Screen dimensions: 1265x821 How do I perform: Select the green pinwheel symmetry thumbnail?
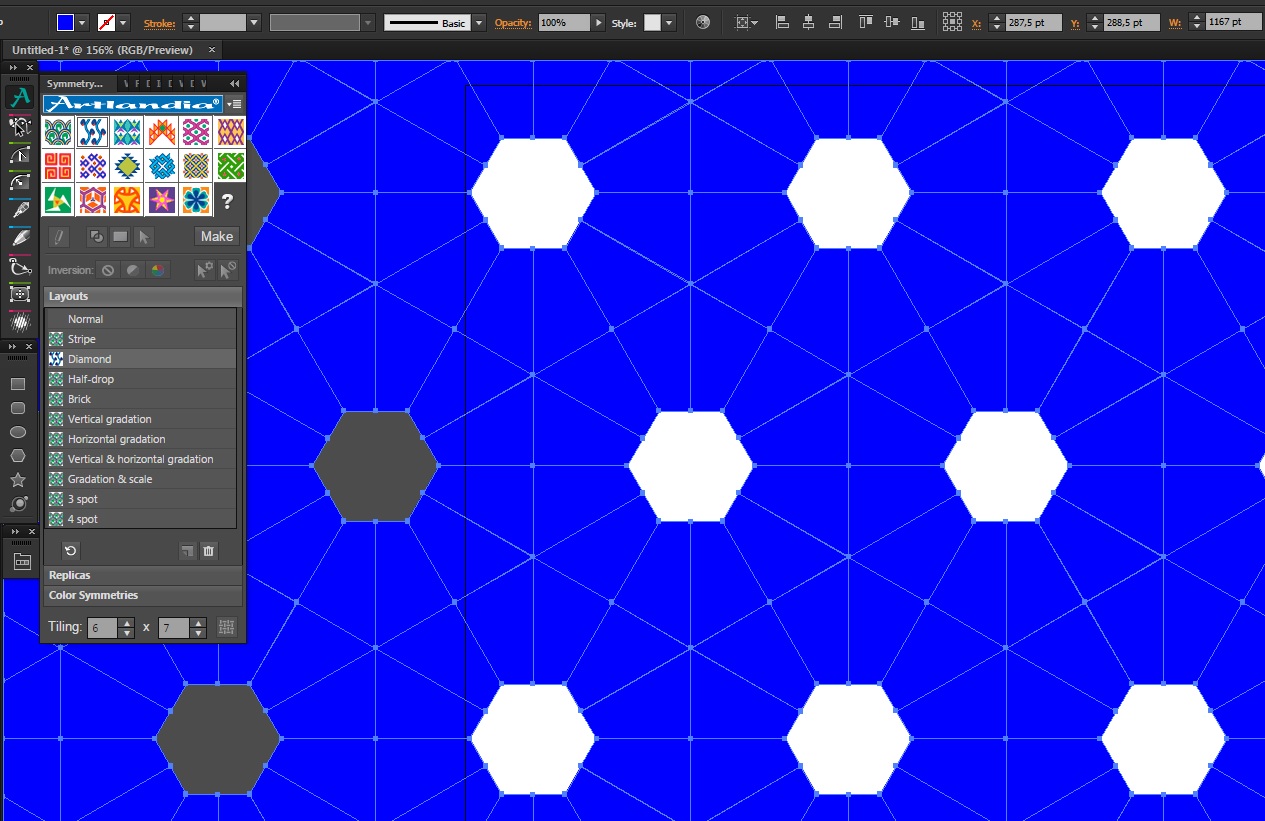tap(58, 200)
